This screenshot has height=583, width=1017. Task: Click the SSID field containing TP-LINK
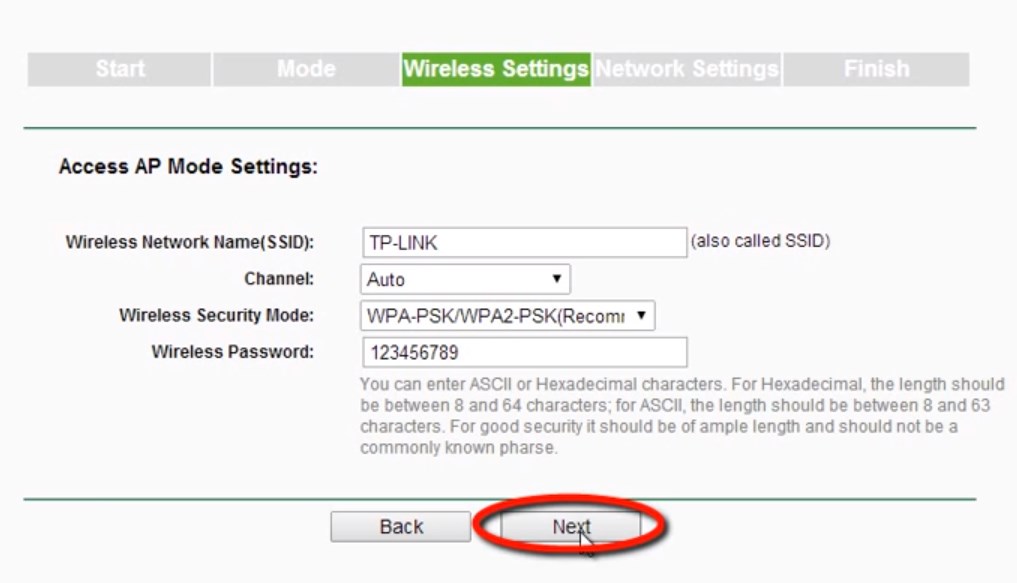tap(523, 243)
